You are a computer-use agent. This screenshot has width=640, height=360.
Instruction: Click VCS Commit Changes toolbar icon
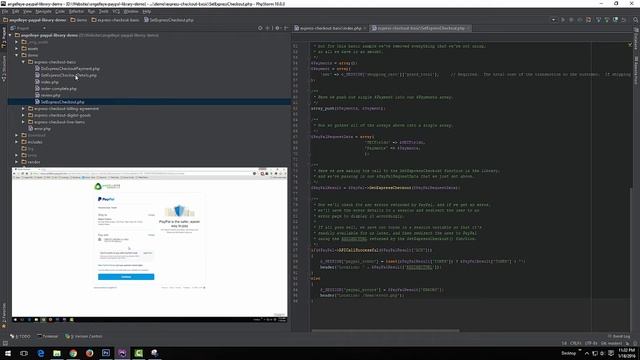coord(607,20)
